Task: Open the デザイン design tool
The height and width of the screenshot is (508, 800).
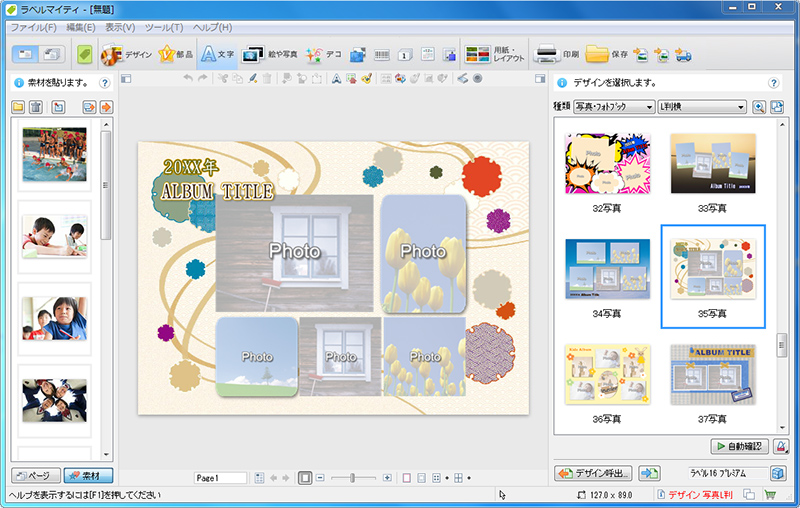Action: pyautogui.click(x=126, y=54)
